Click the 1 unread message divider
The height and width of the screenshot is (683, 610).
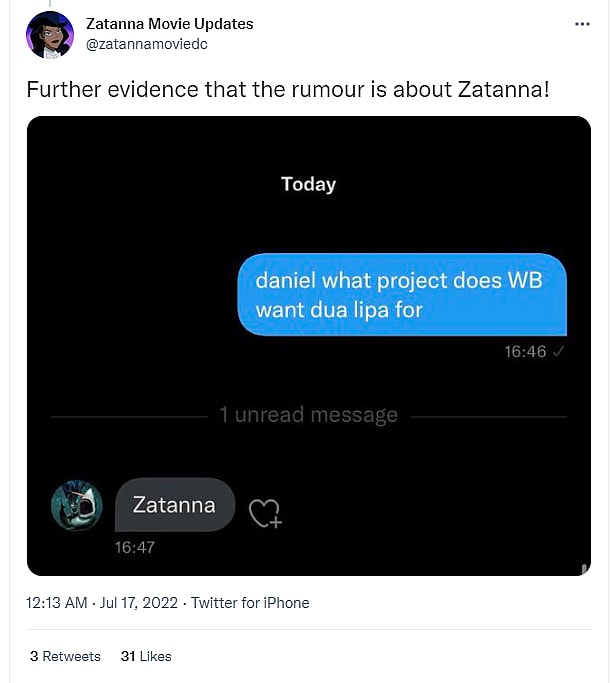tap(308, 415)
